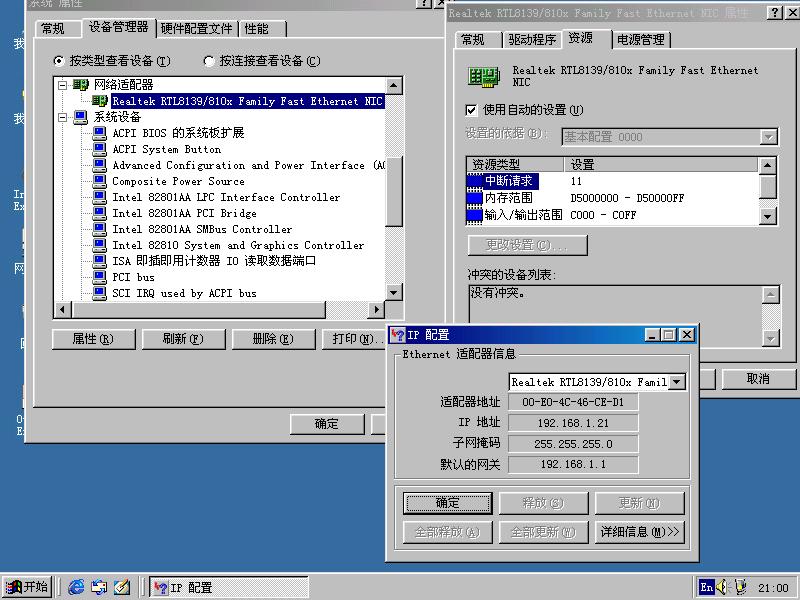Uncheck the 使用自动的设置 checkbox
800x600 pixels.
[472, 110]
